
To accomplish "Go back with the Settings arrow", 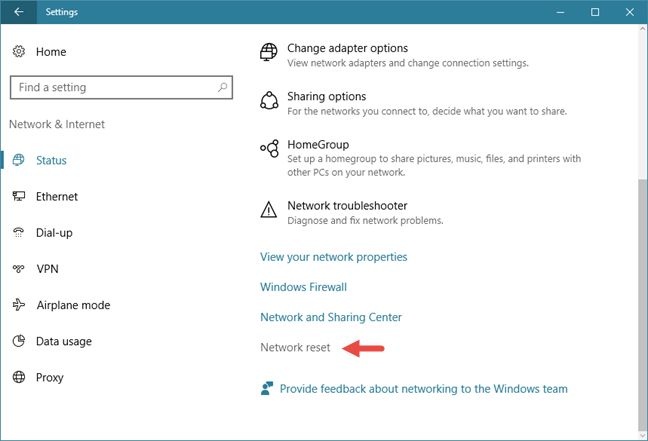I will tap(19, 12).
